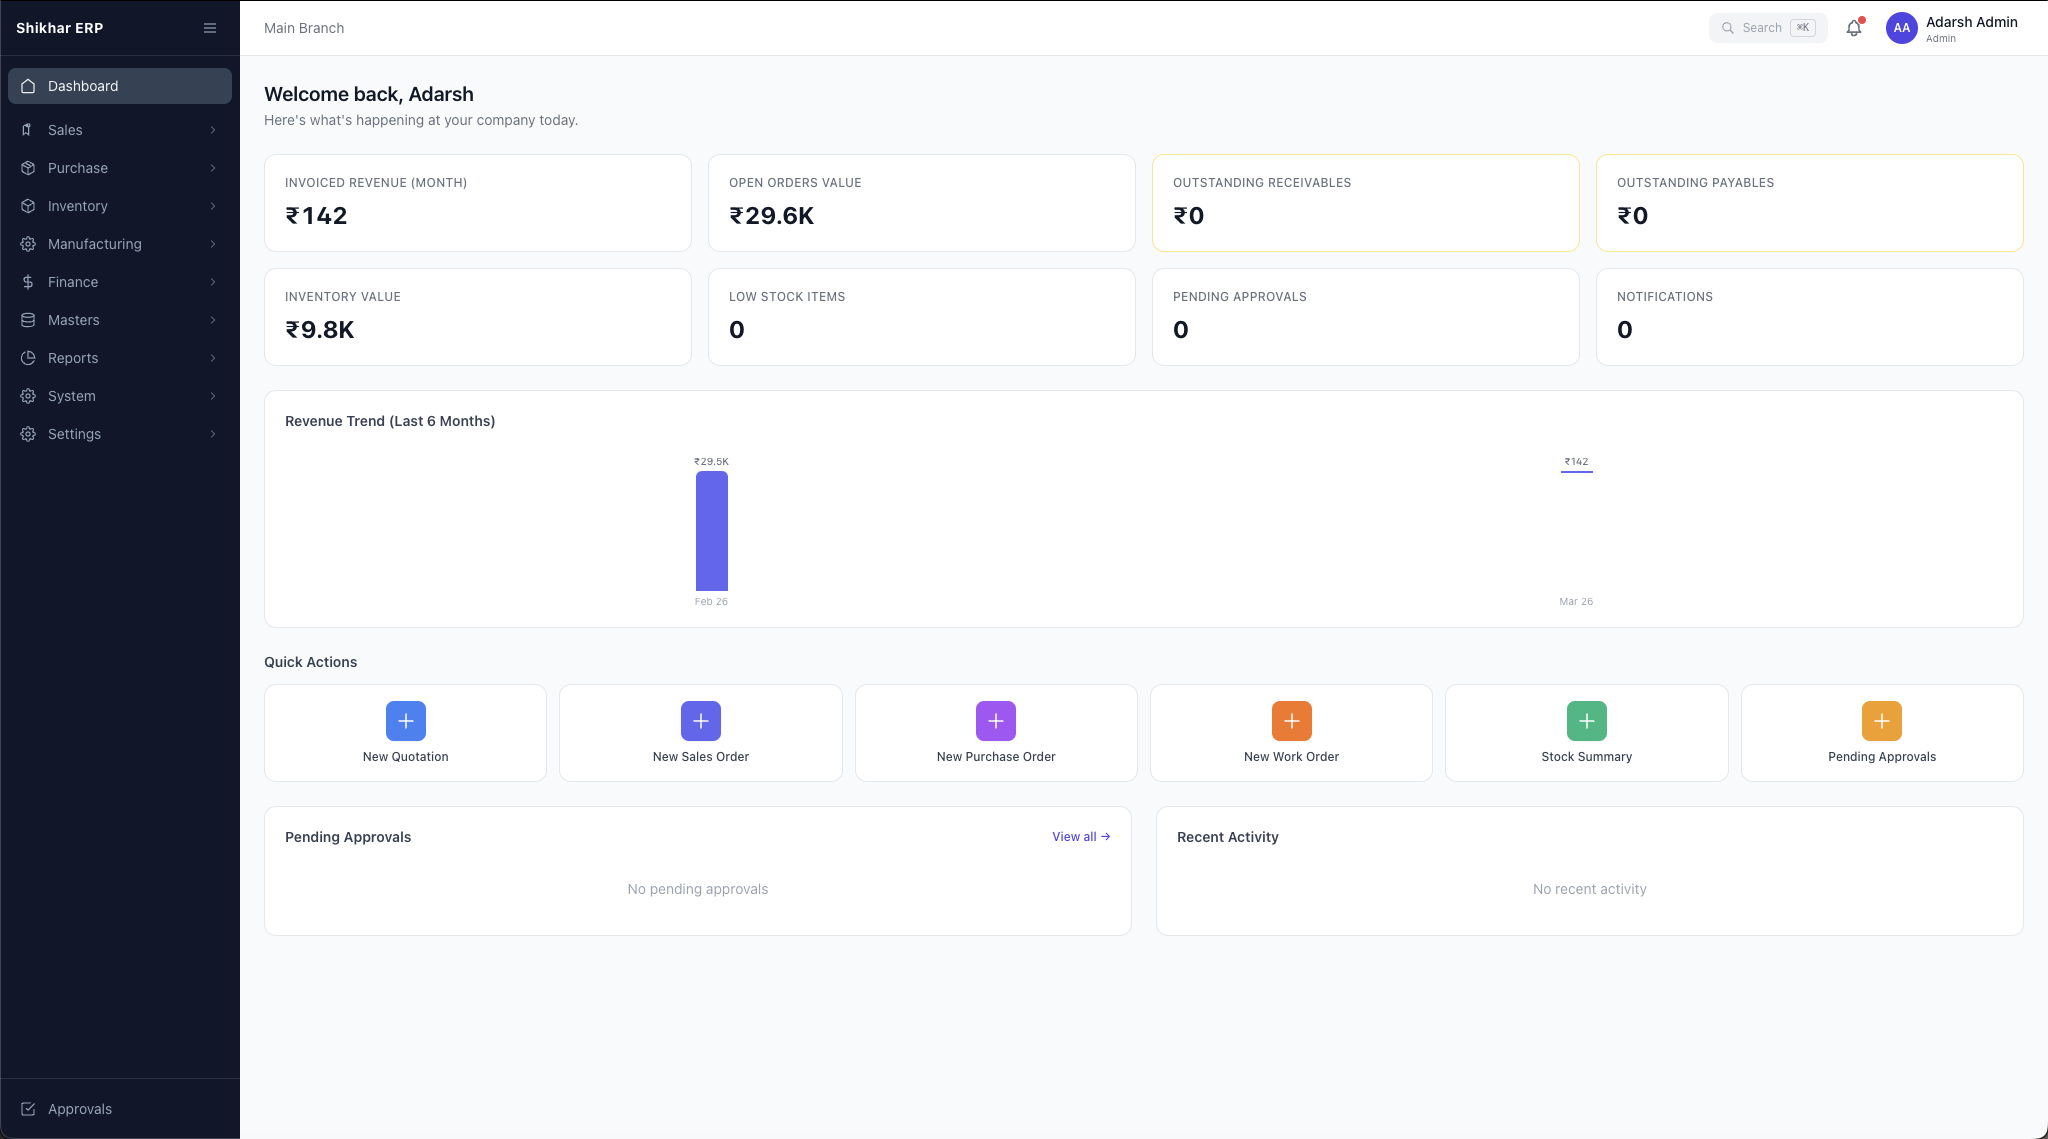Click Revenue Trend (Last 6 Months) heading
The width and height of the screenshot is (2048, 1139).
(390, 421)
